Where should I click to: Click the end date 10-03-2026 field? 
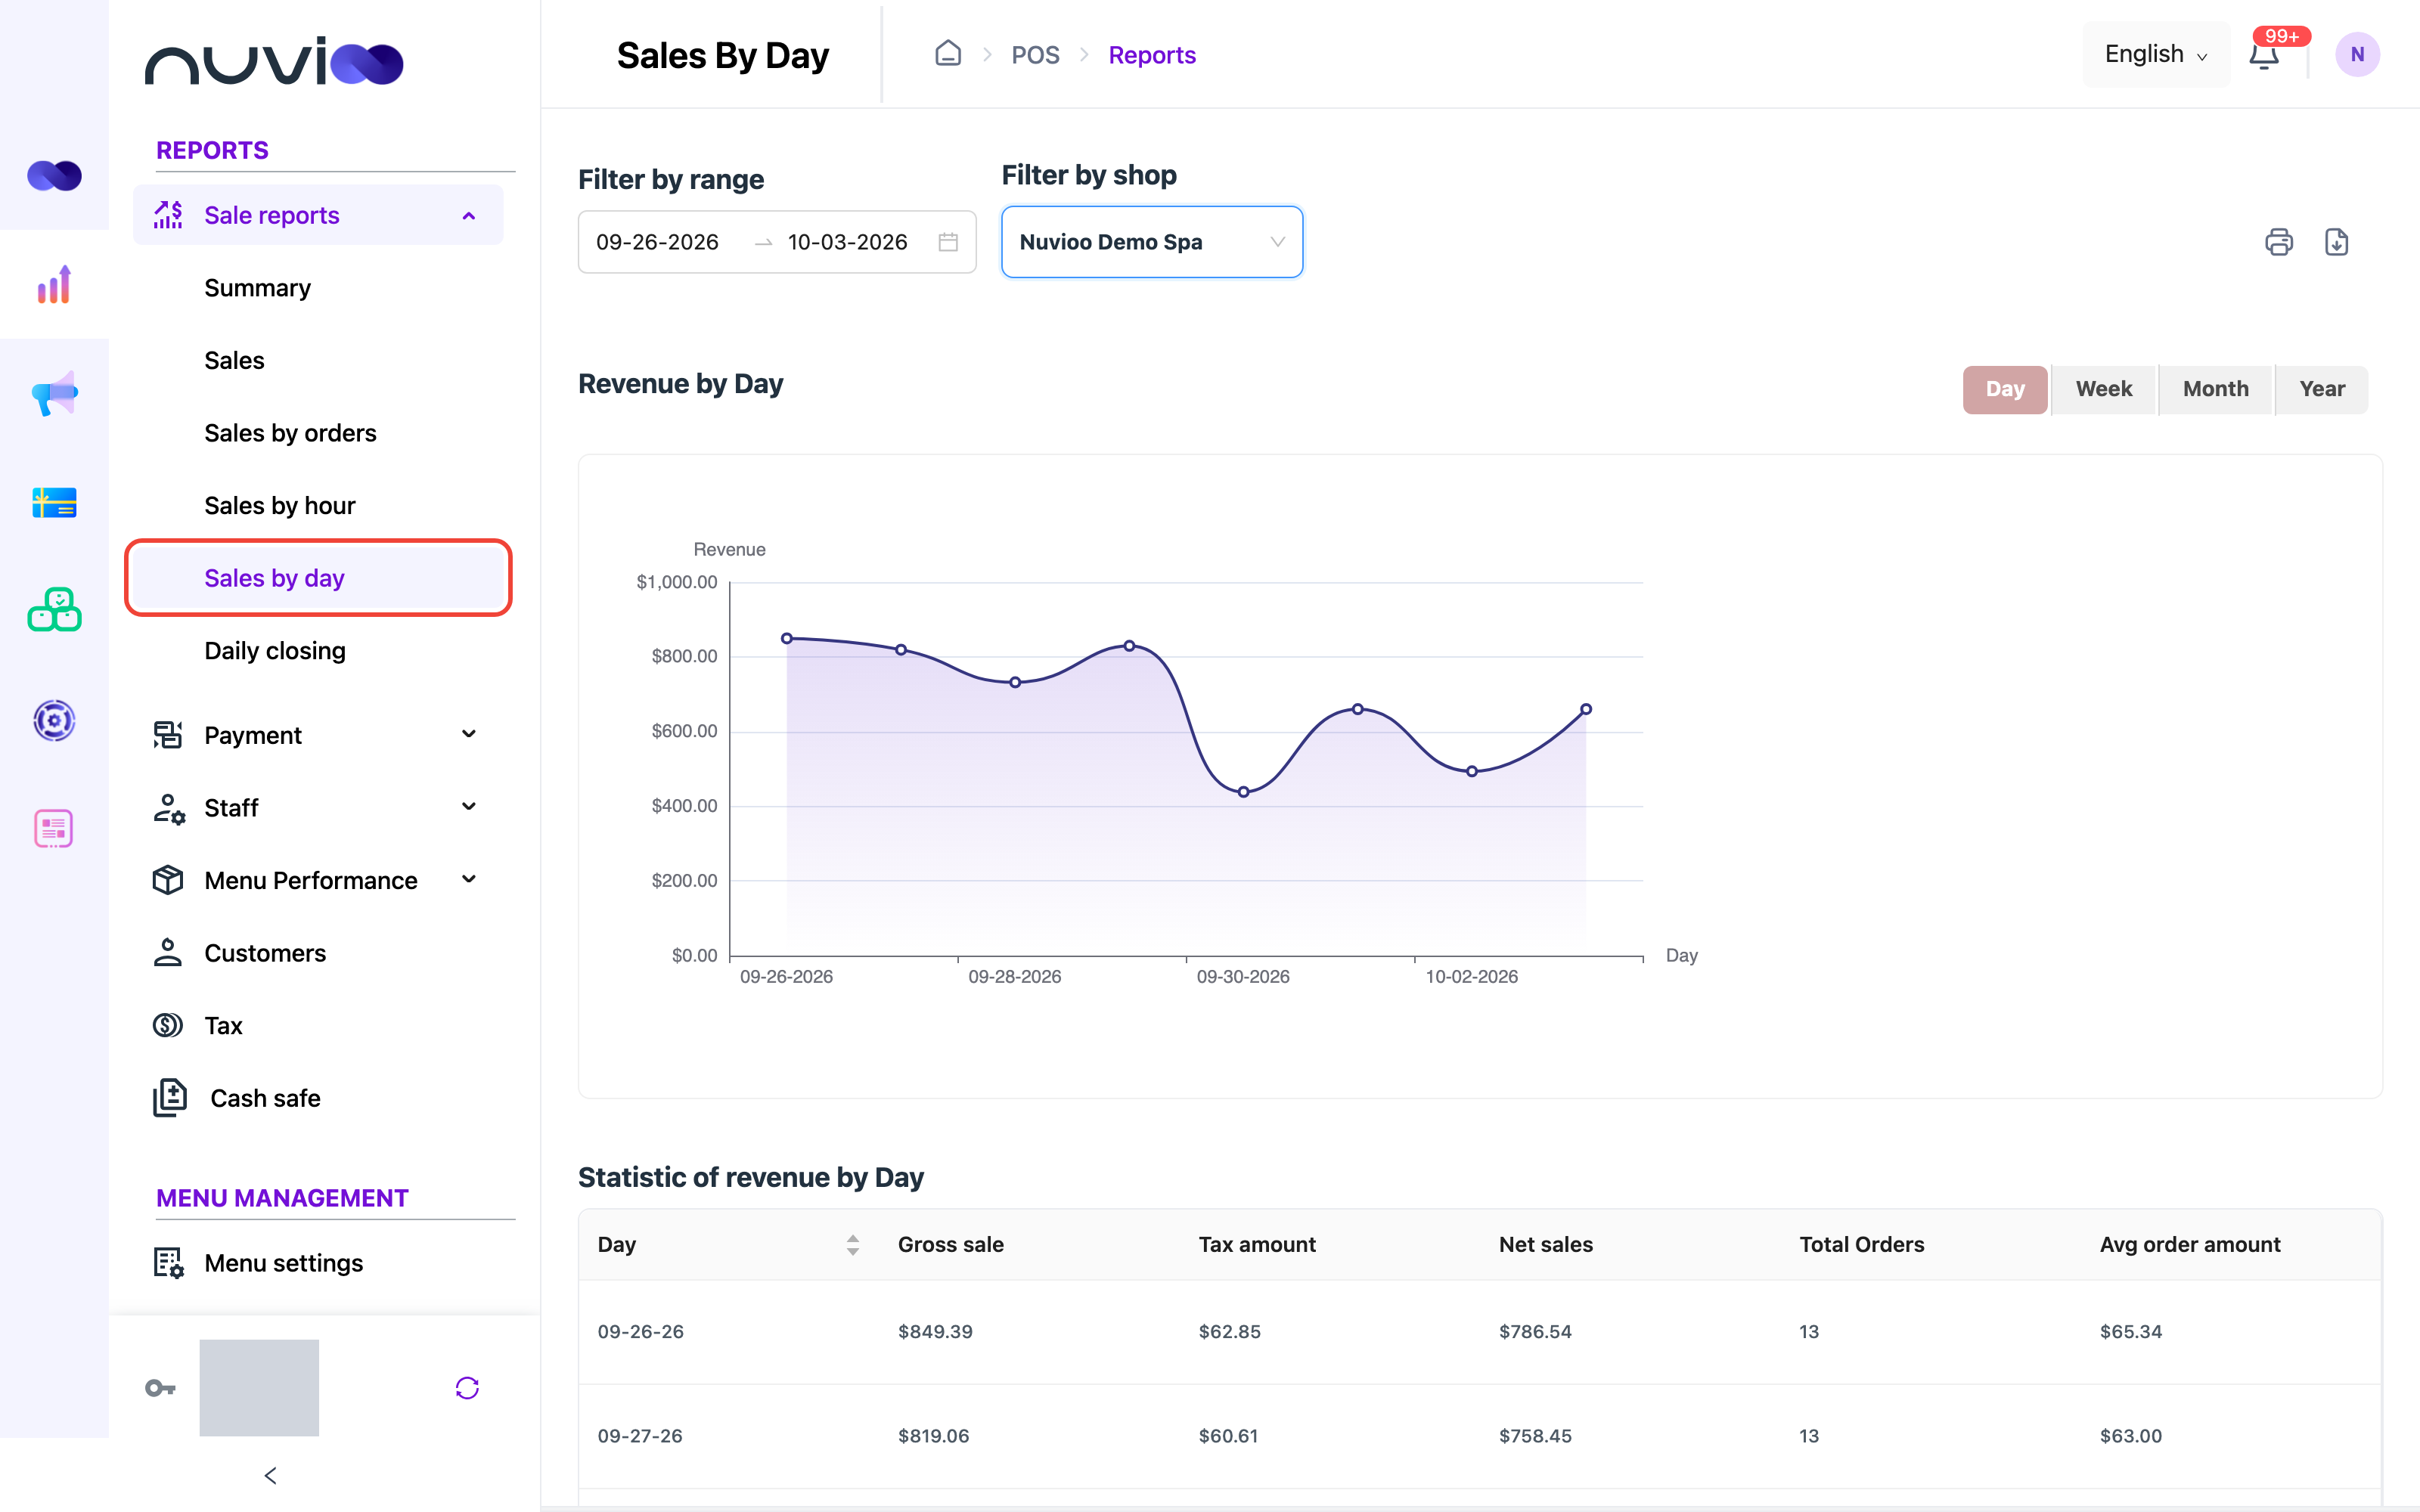(847, 242)
